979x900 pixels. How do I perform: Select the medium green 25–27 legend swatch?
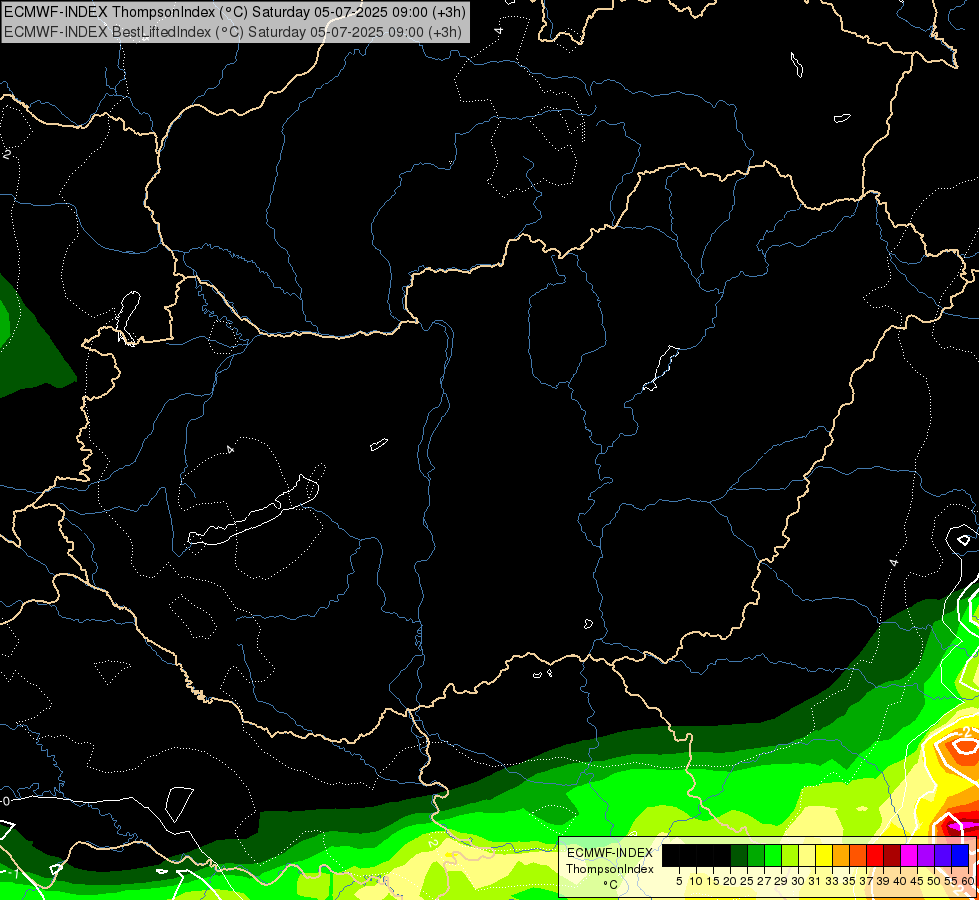(x=756, y=855)
